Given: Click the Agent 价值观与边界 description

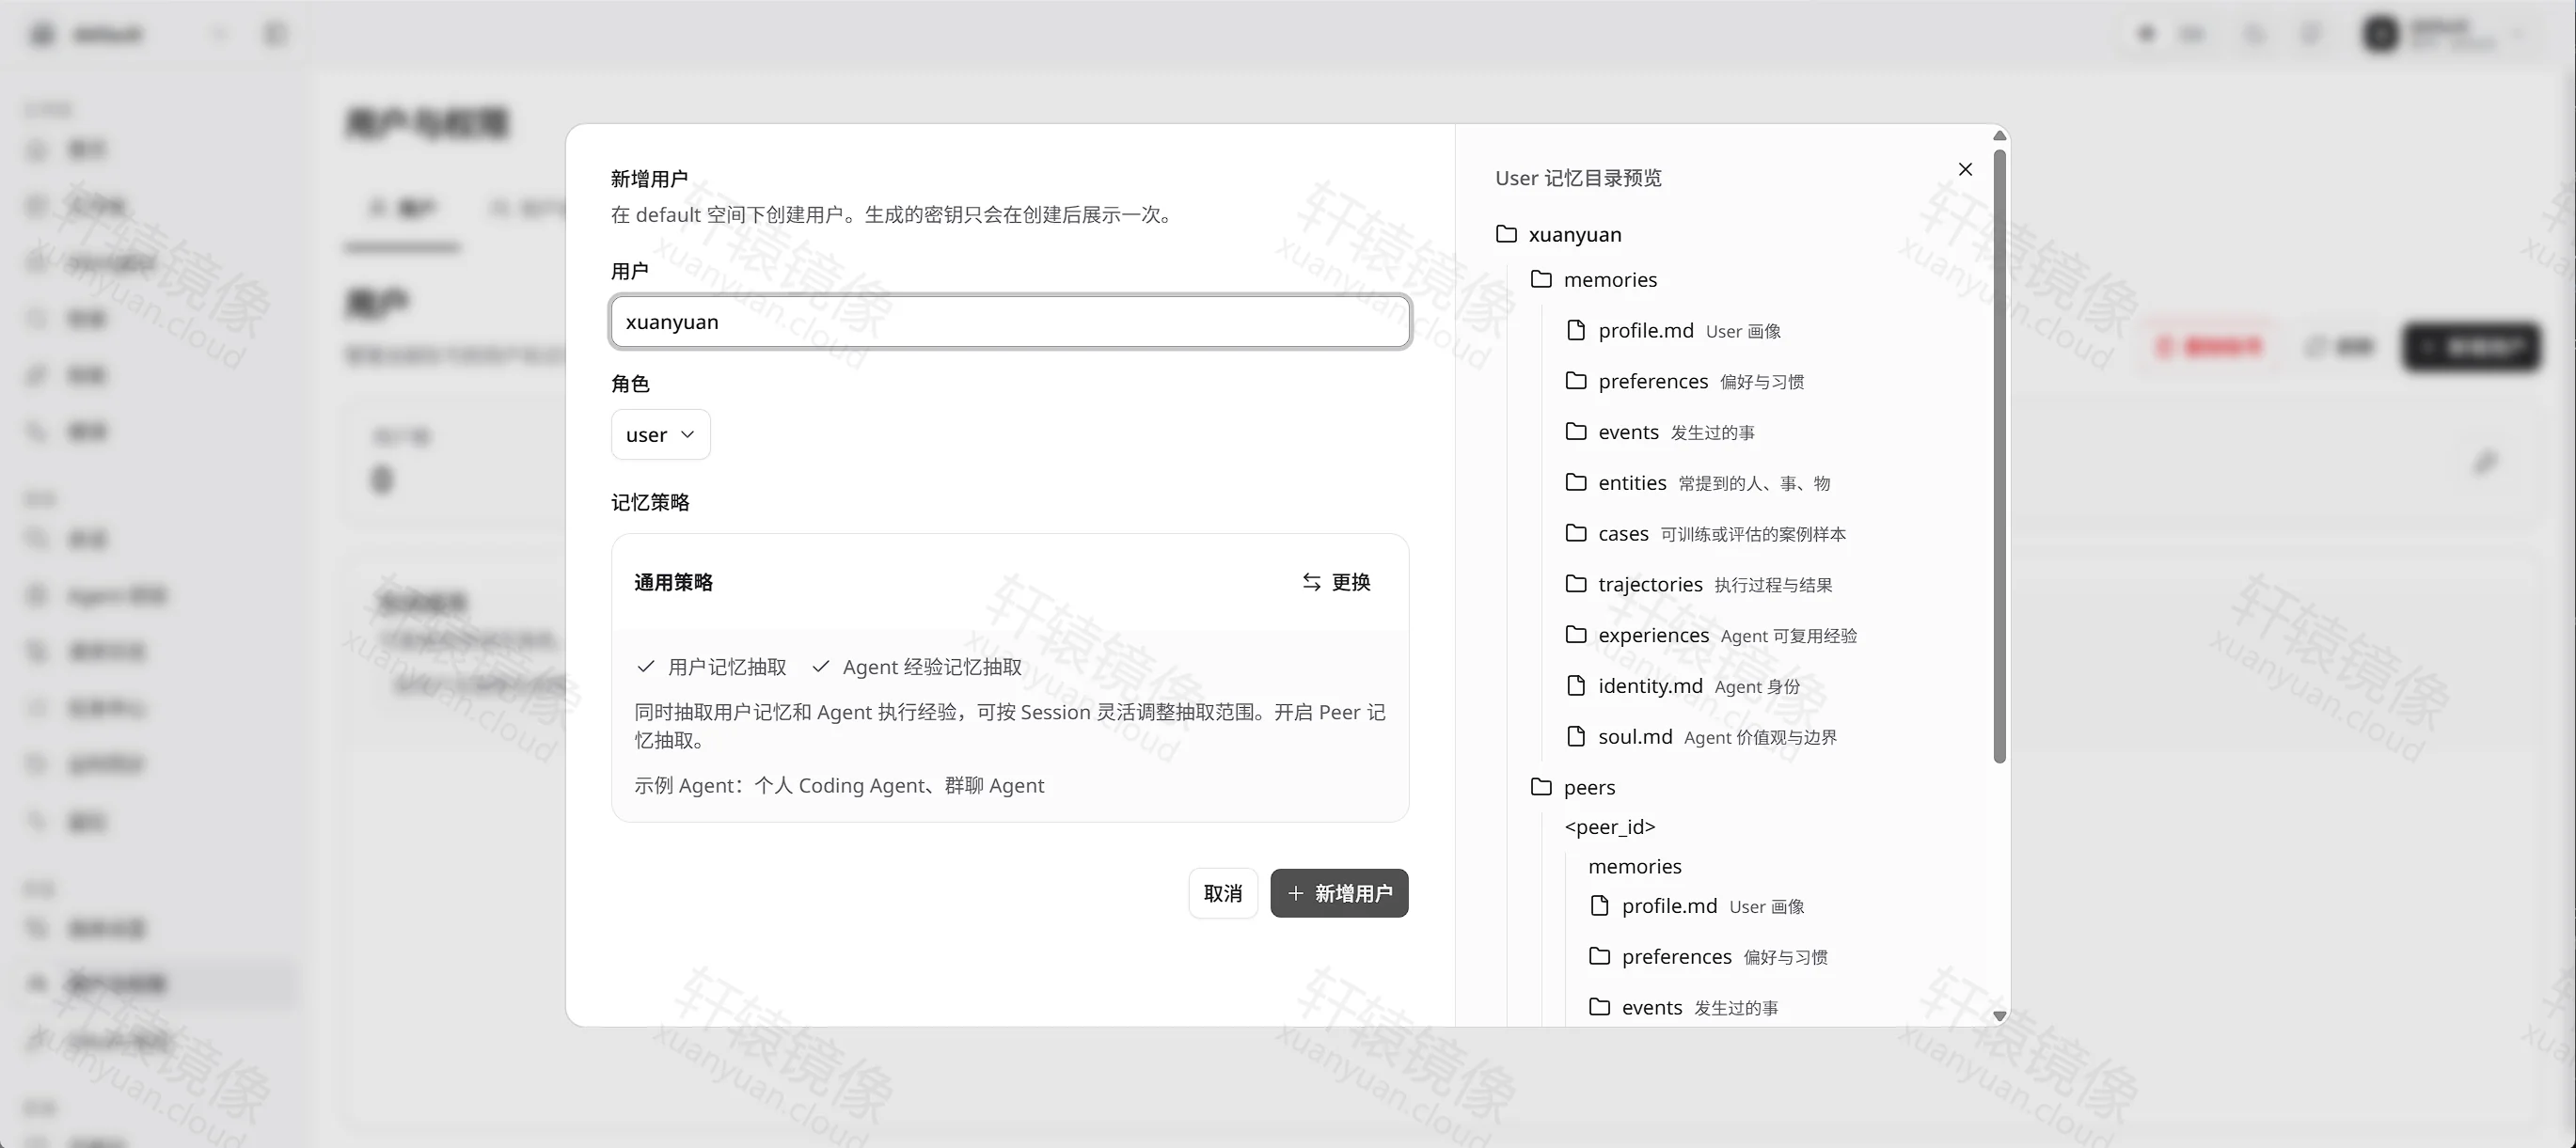Looking at the screenshot, I should 1760,738.
